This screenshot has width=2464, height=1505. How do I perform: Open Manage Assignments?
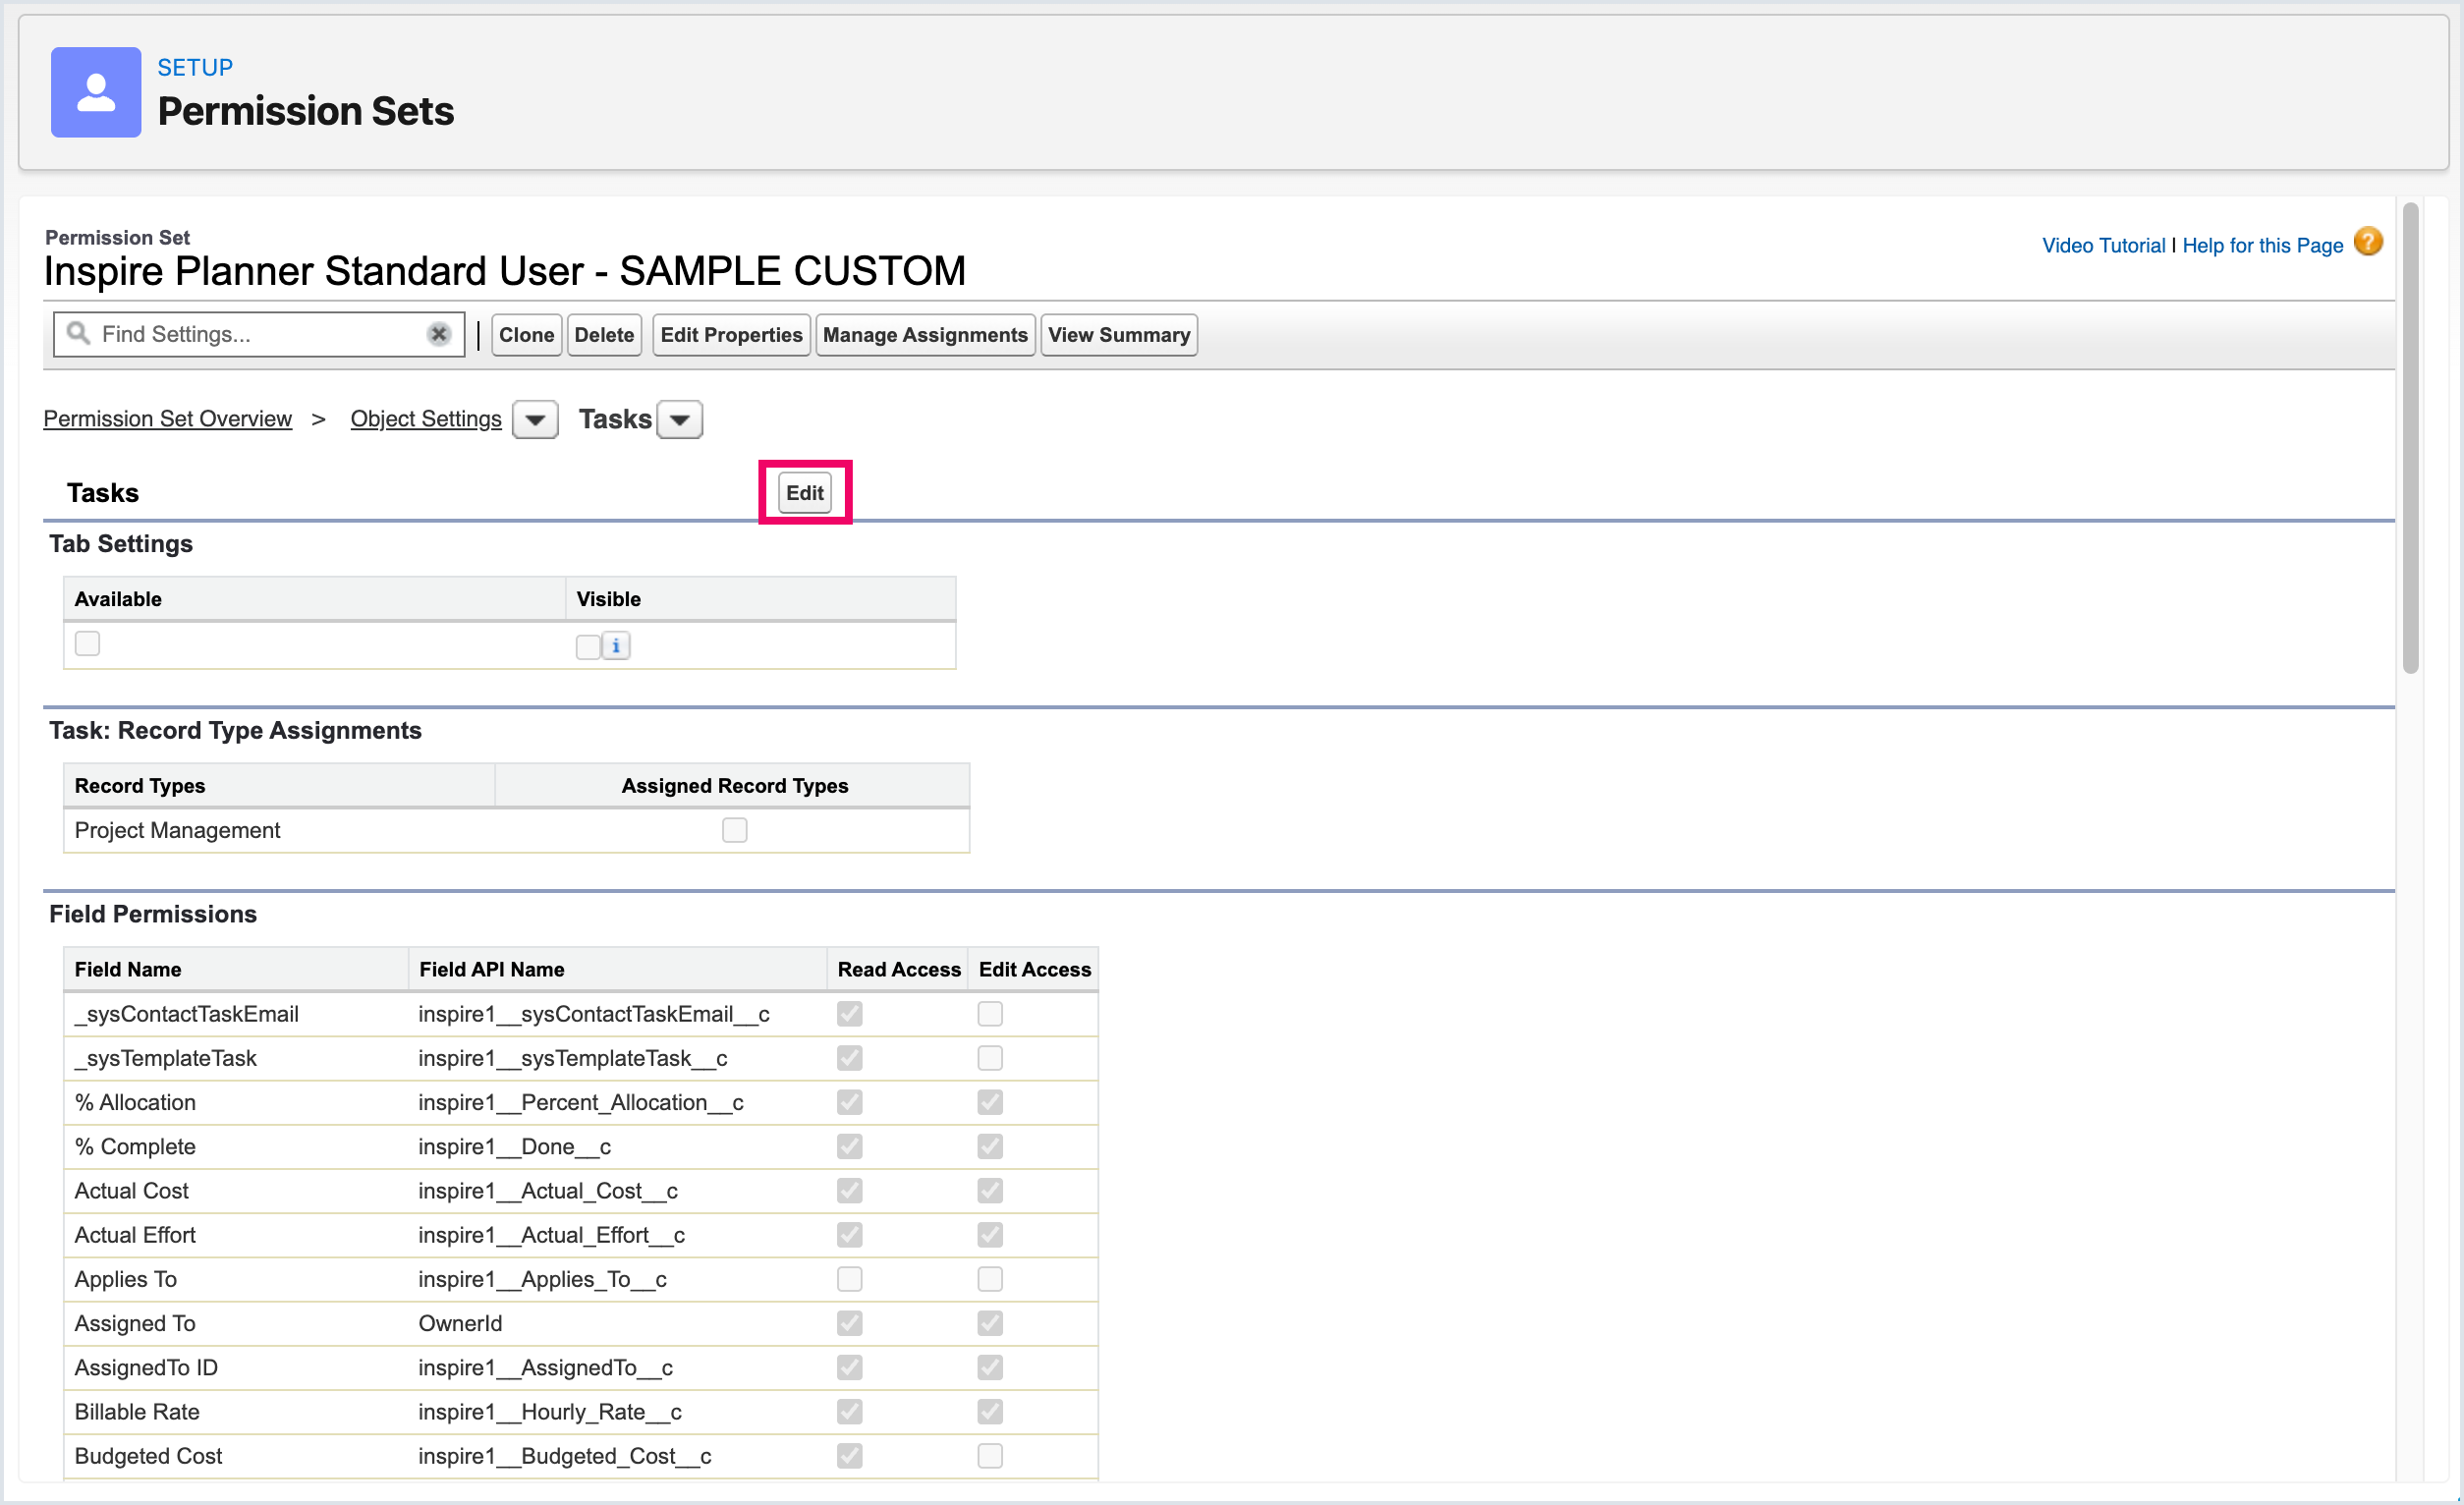pos(925,335)
